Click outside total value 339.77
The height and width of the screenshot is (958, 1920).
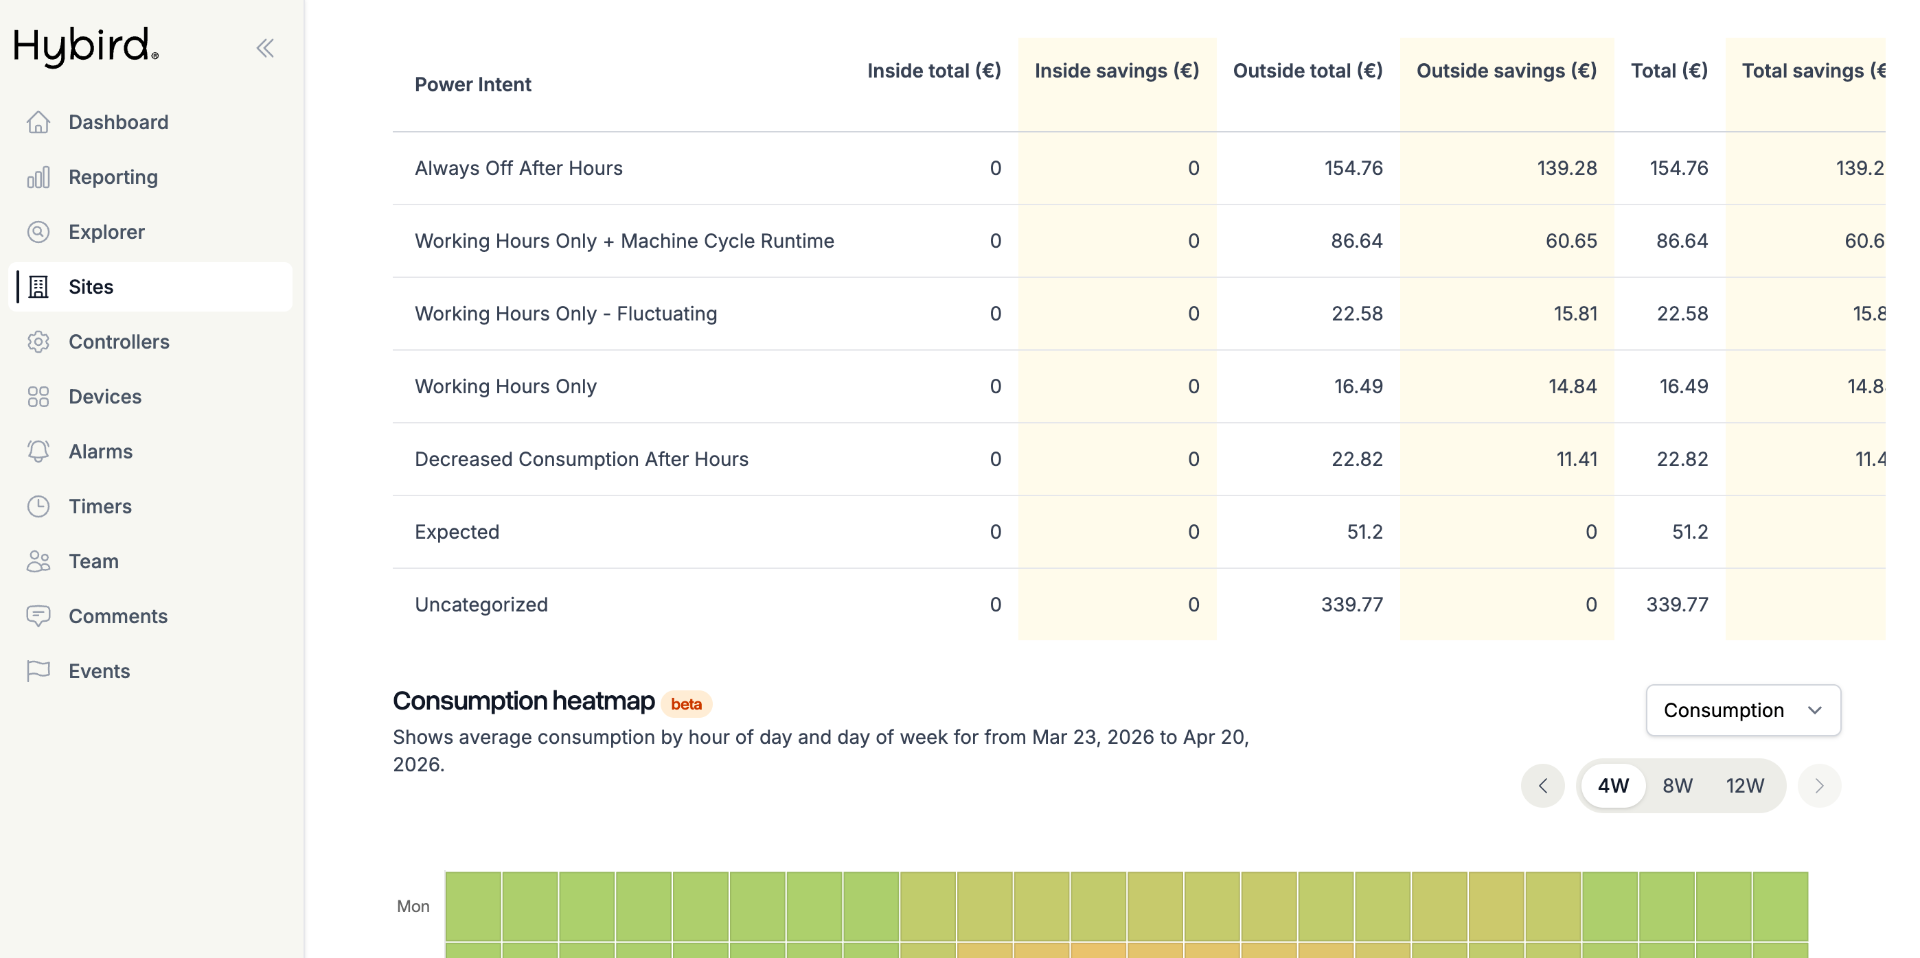point(1352,605)
